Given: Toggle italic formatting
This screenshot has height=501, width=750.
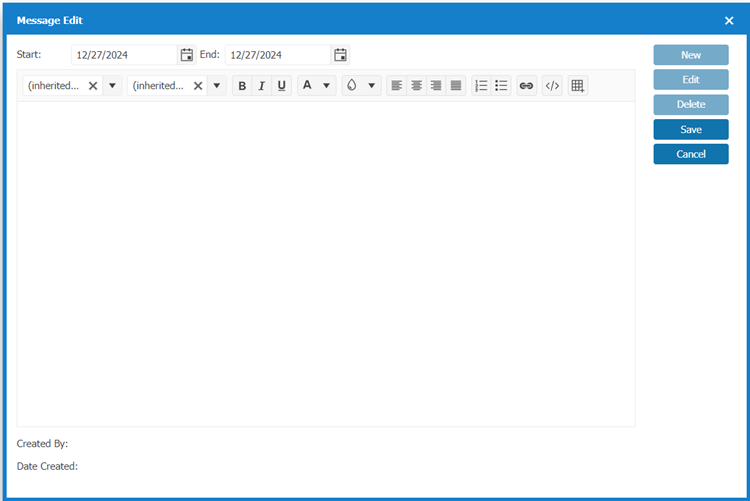Looking at the screenshot, I should coord(262,86).
